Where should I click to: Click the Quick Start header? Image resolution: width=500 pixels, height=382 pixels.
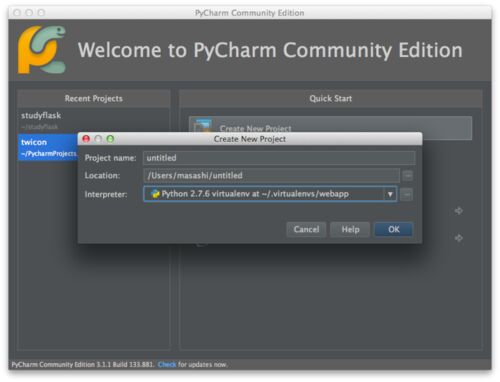[x=330, y=98]
